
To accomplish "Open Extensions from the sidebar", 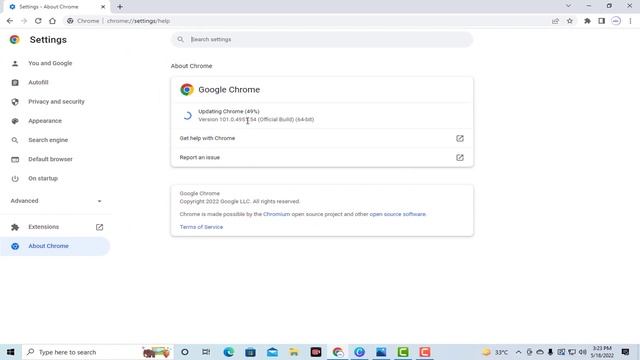I will 44,227.
